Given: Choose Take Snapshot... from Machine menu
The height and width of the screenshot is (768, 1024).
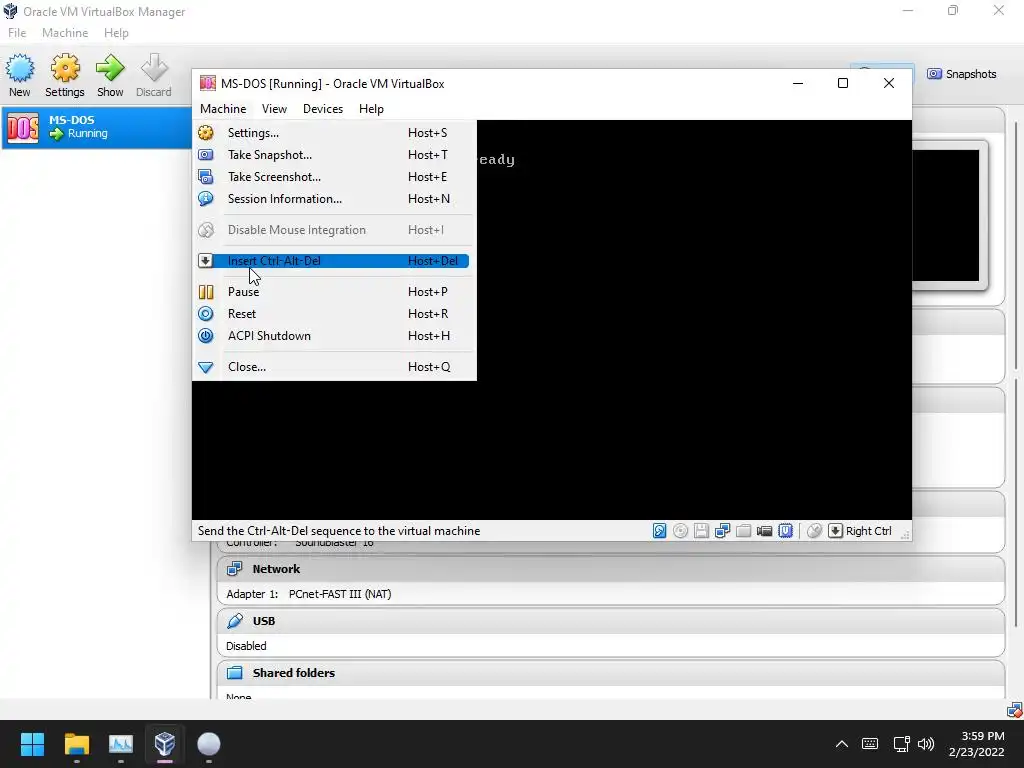Looking at the screenshot, I should coord(333,155).
